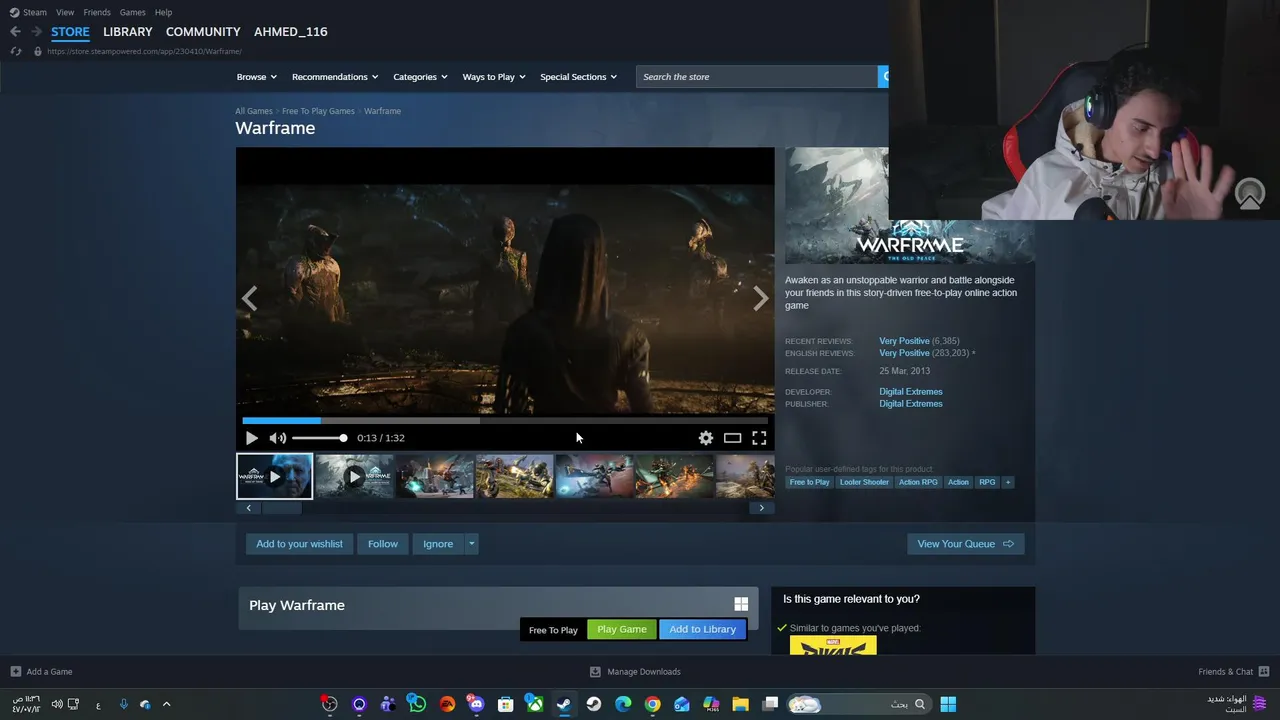Click Add to Library
Viewport: 1280px width, 720px height.
(703, 629)
